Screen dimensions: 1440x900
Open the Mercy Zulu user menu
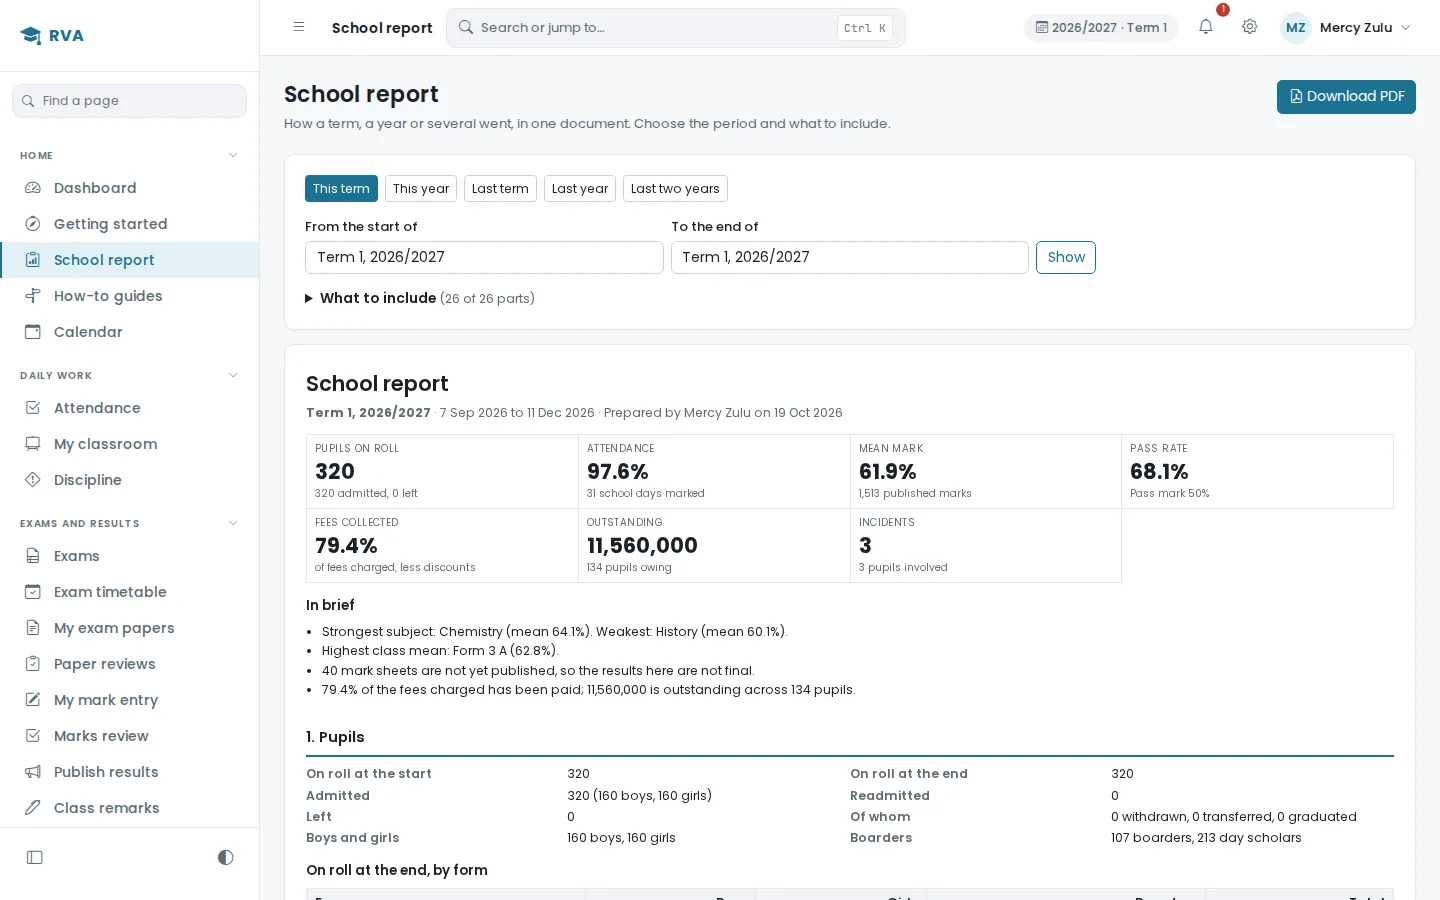(x=1347, y=28)
